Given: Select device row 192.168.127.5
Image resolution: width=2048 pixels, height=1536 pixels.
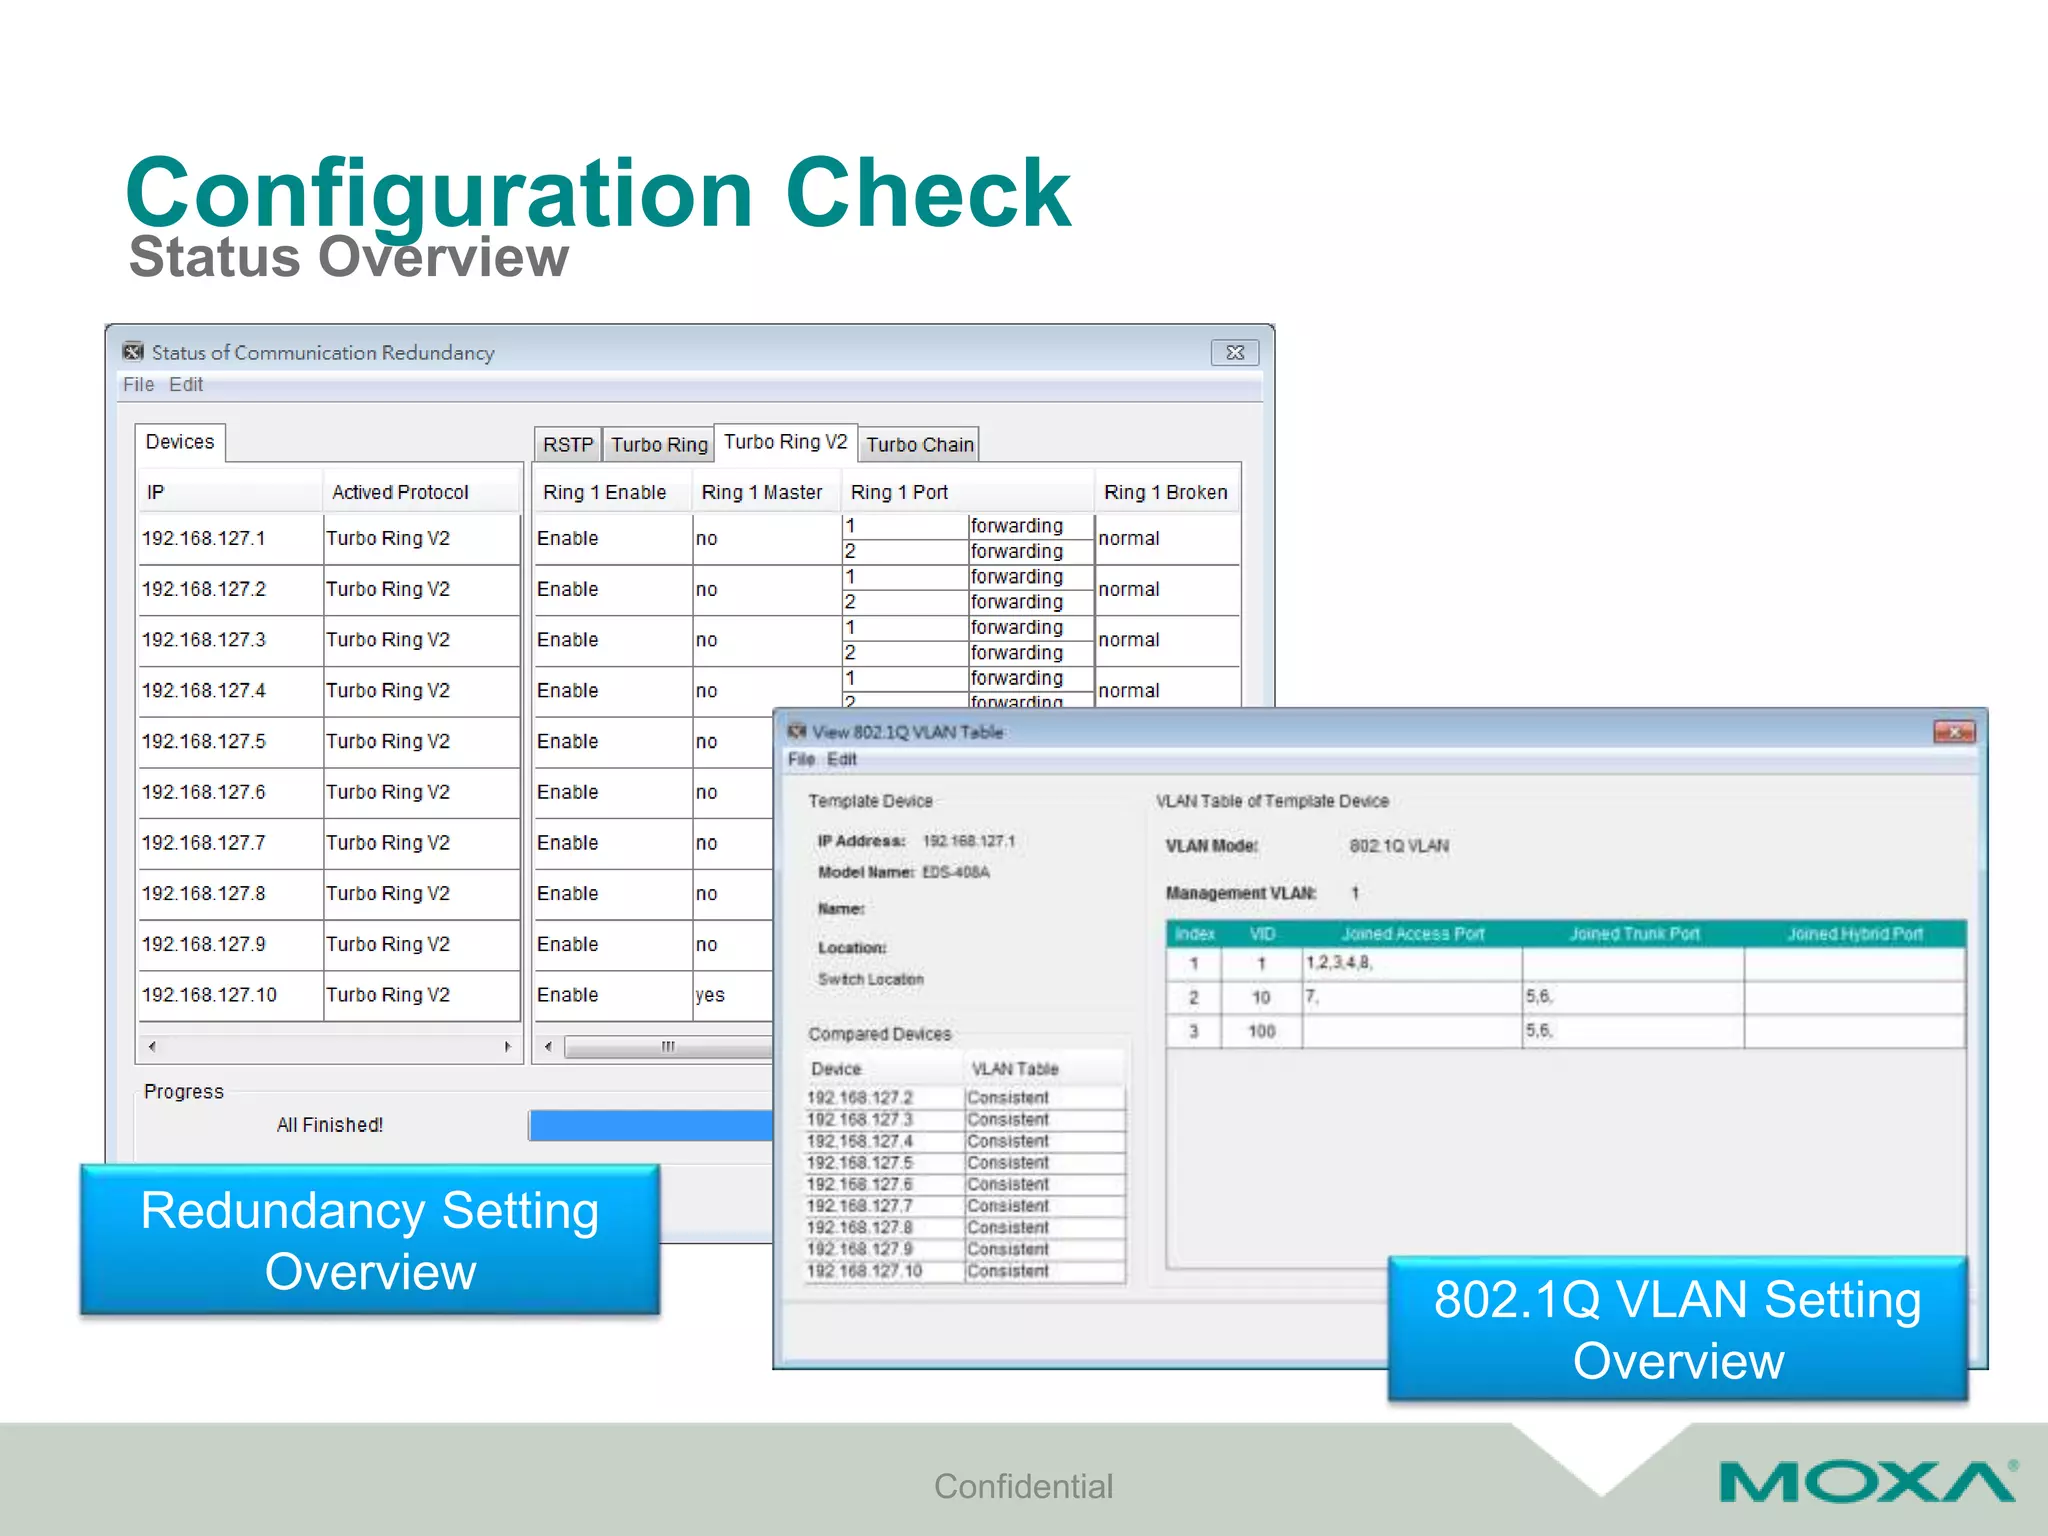Looking at the screenshot, I should [x=330, y=742].
